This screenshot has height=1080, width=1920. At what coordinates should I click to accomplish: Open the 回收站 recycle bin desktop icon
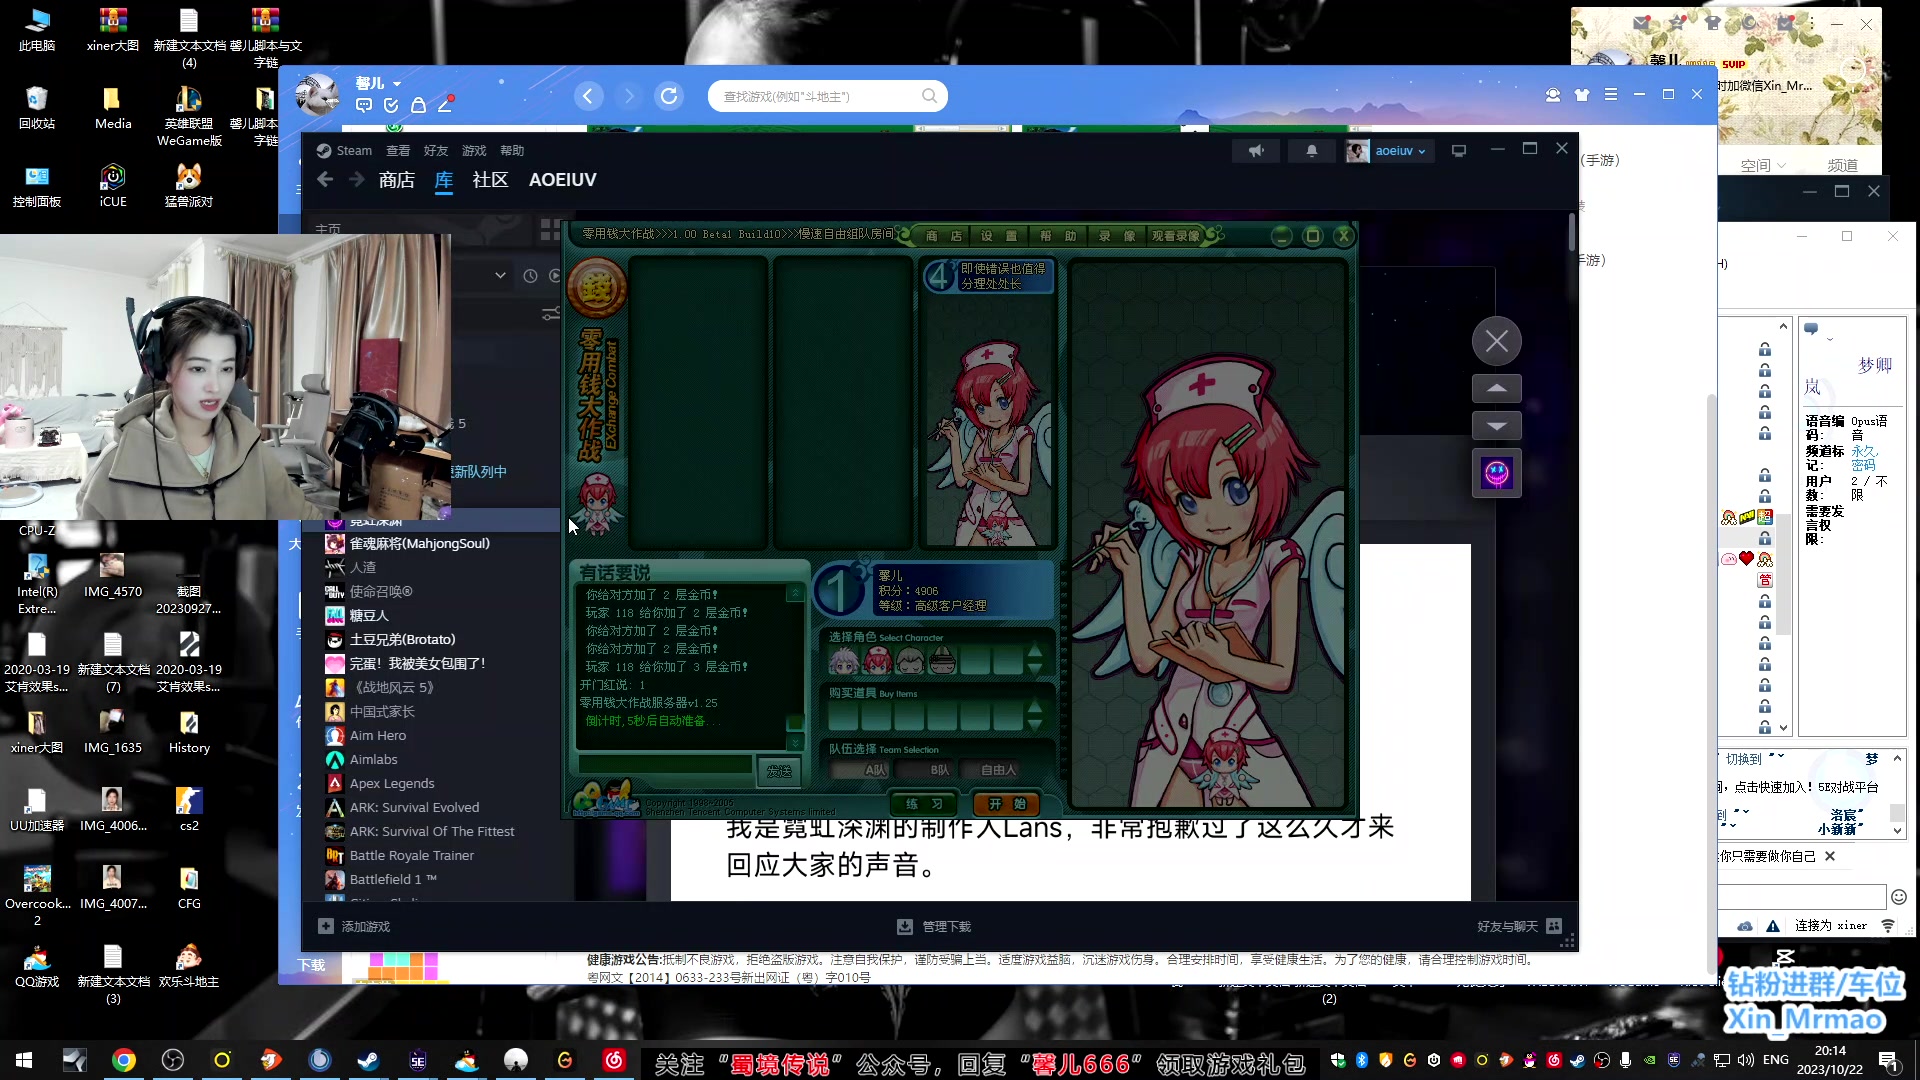pos(37,108)
